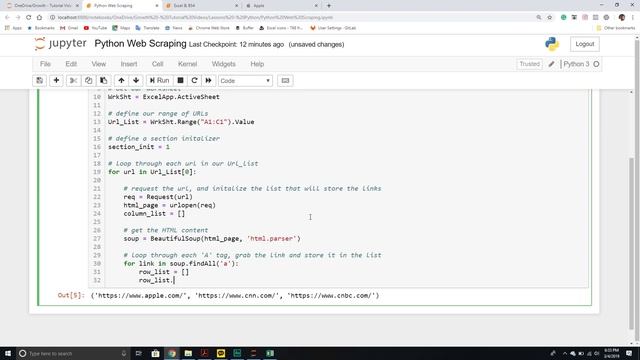
Task: Restart kernel and rerun all icon
Action: (209, 80)
